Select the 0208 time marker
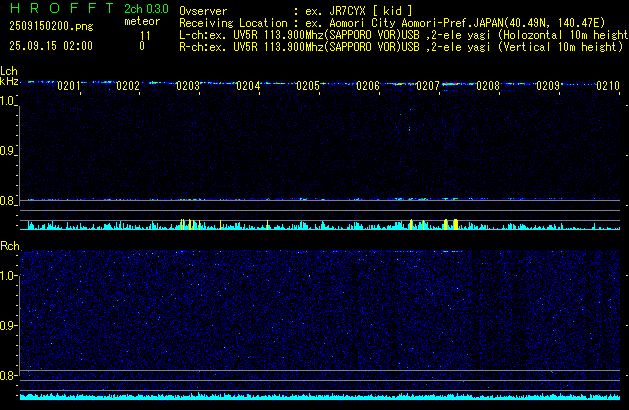629x410 pixels. pyautogui.click(x=488, y=86)
